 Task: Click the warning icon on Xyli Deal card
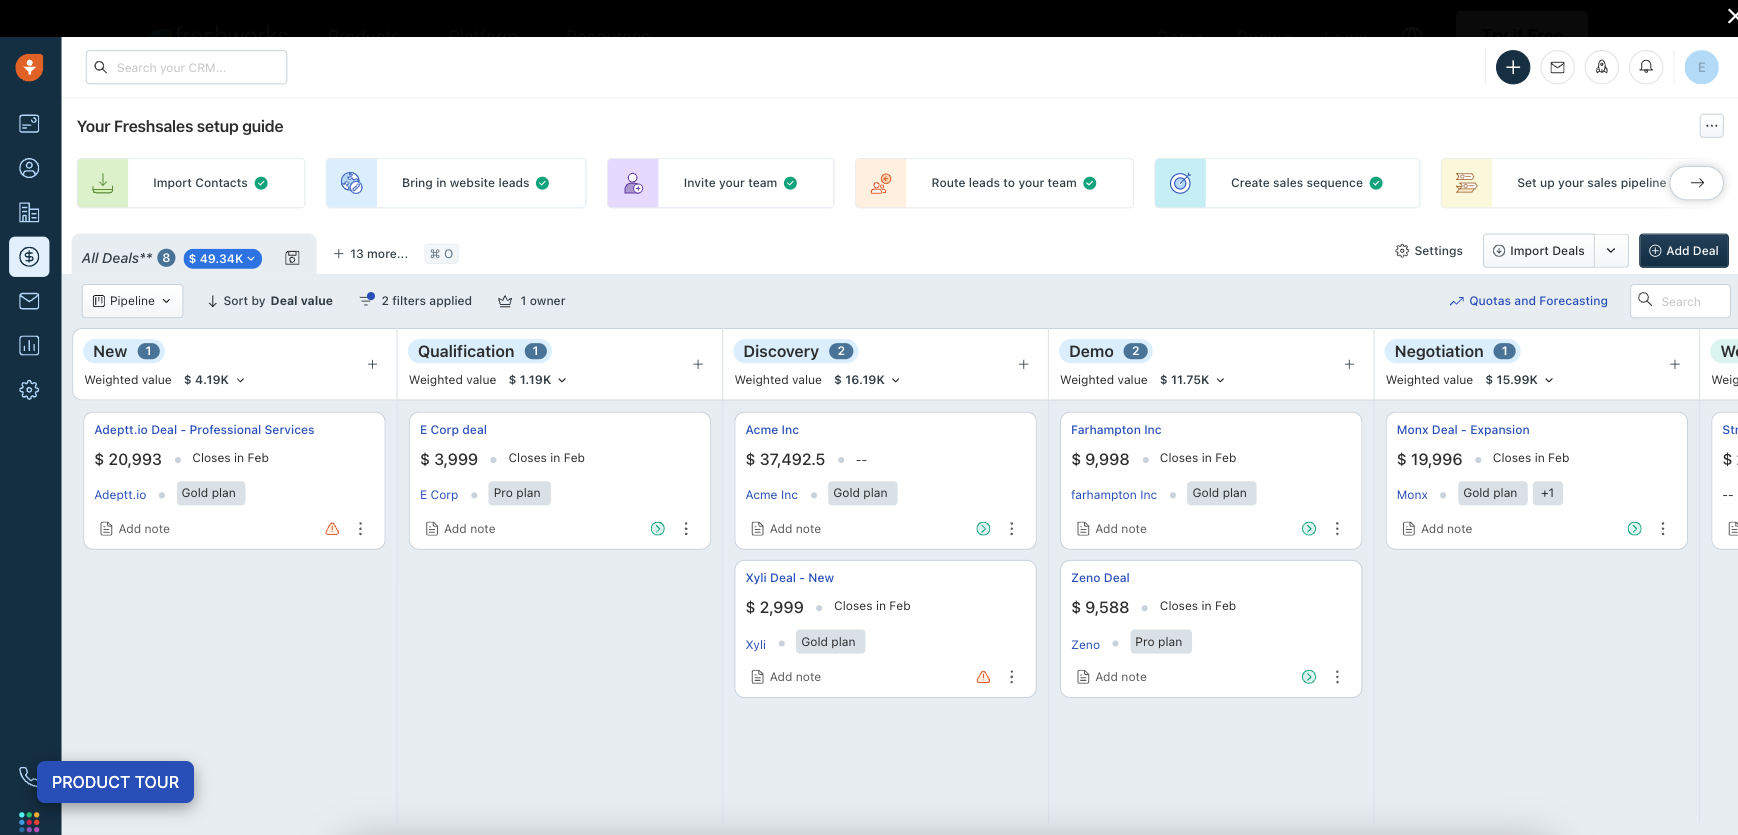983,677
